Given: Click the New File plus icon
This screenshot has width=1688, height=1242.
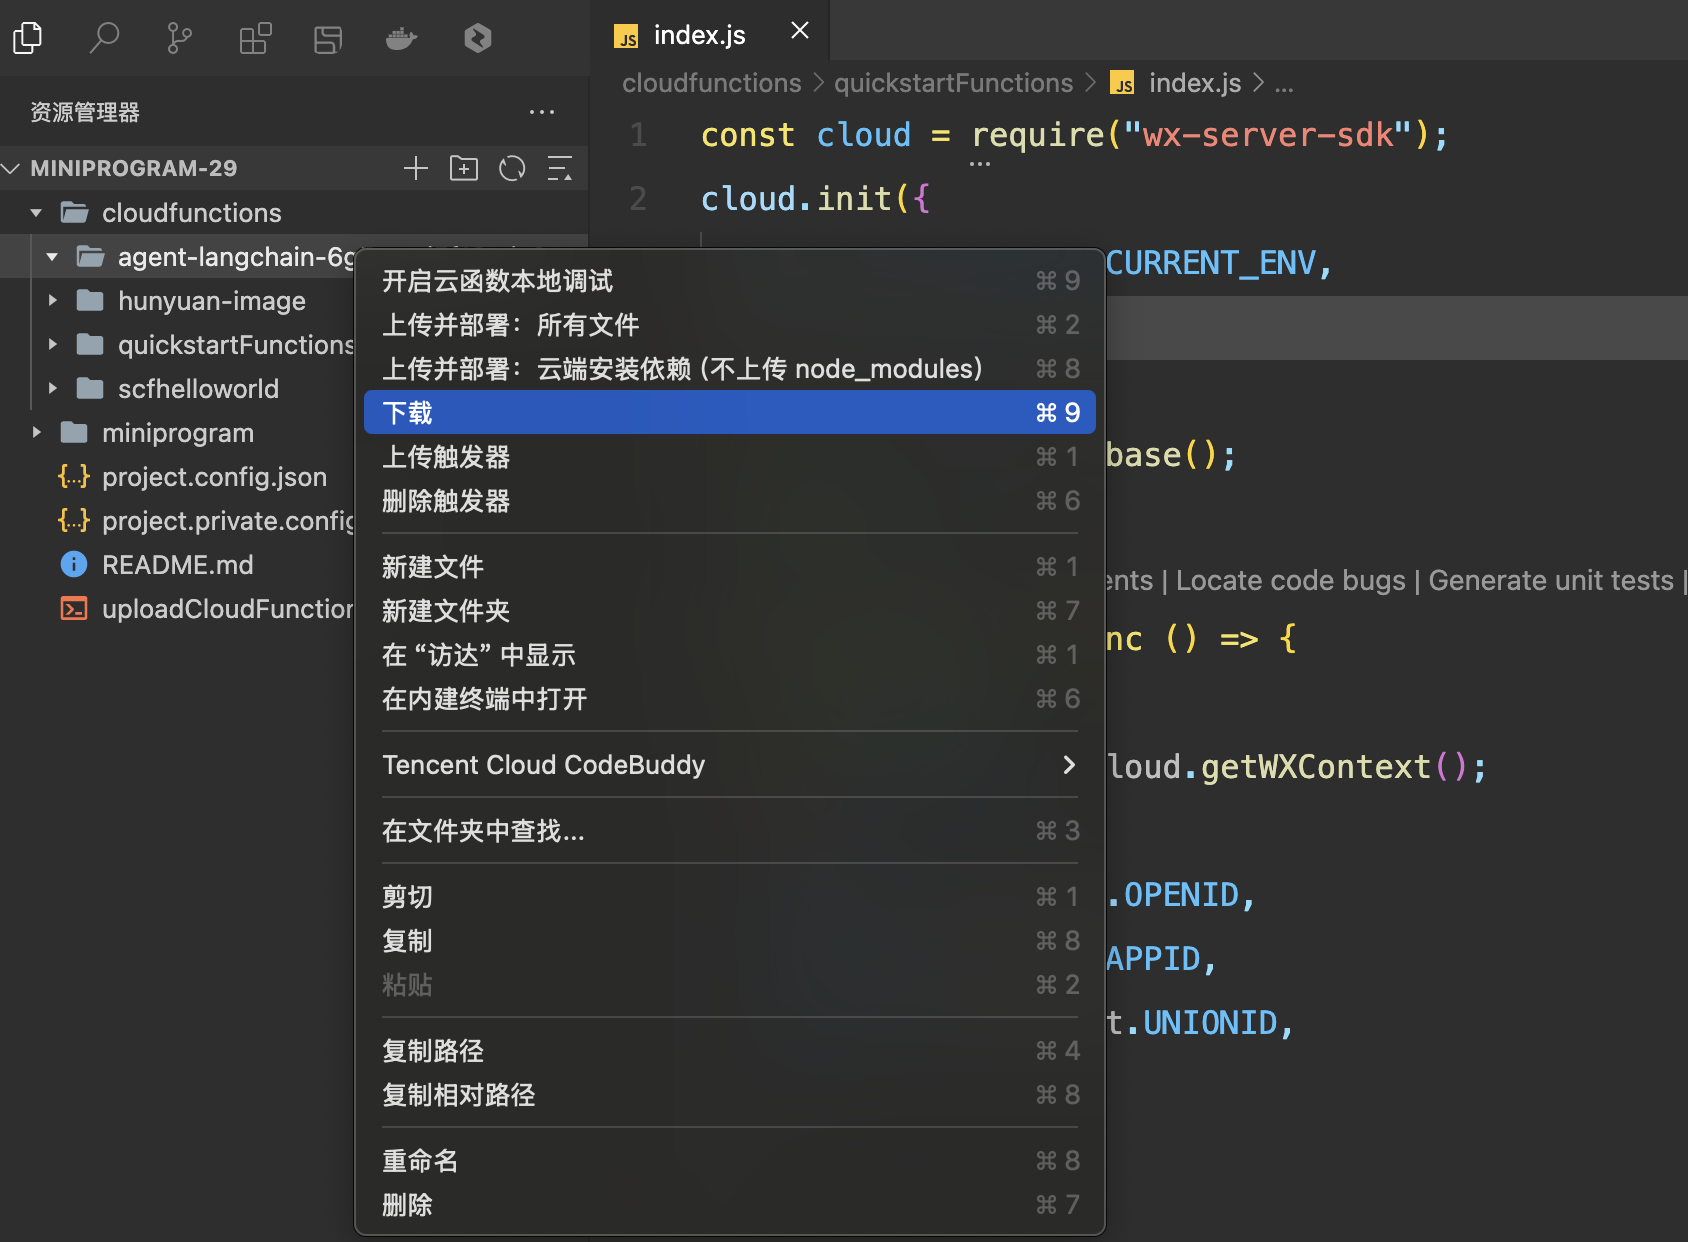Looking at the screenshot, I should click(x=416, y=168).
